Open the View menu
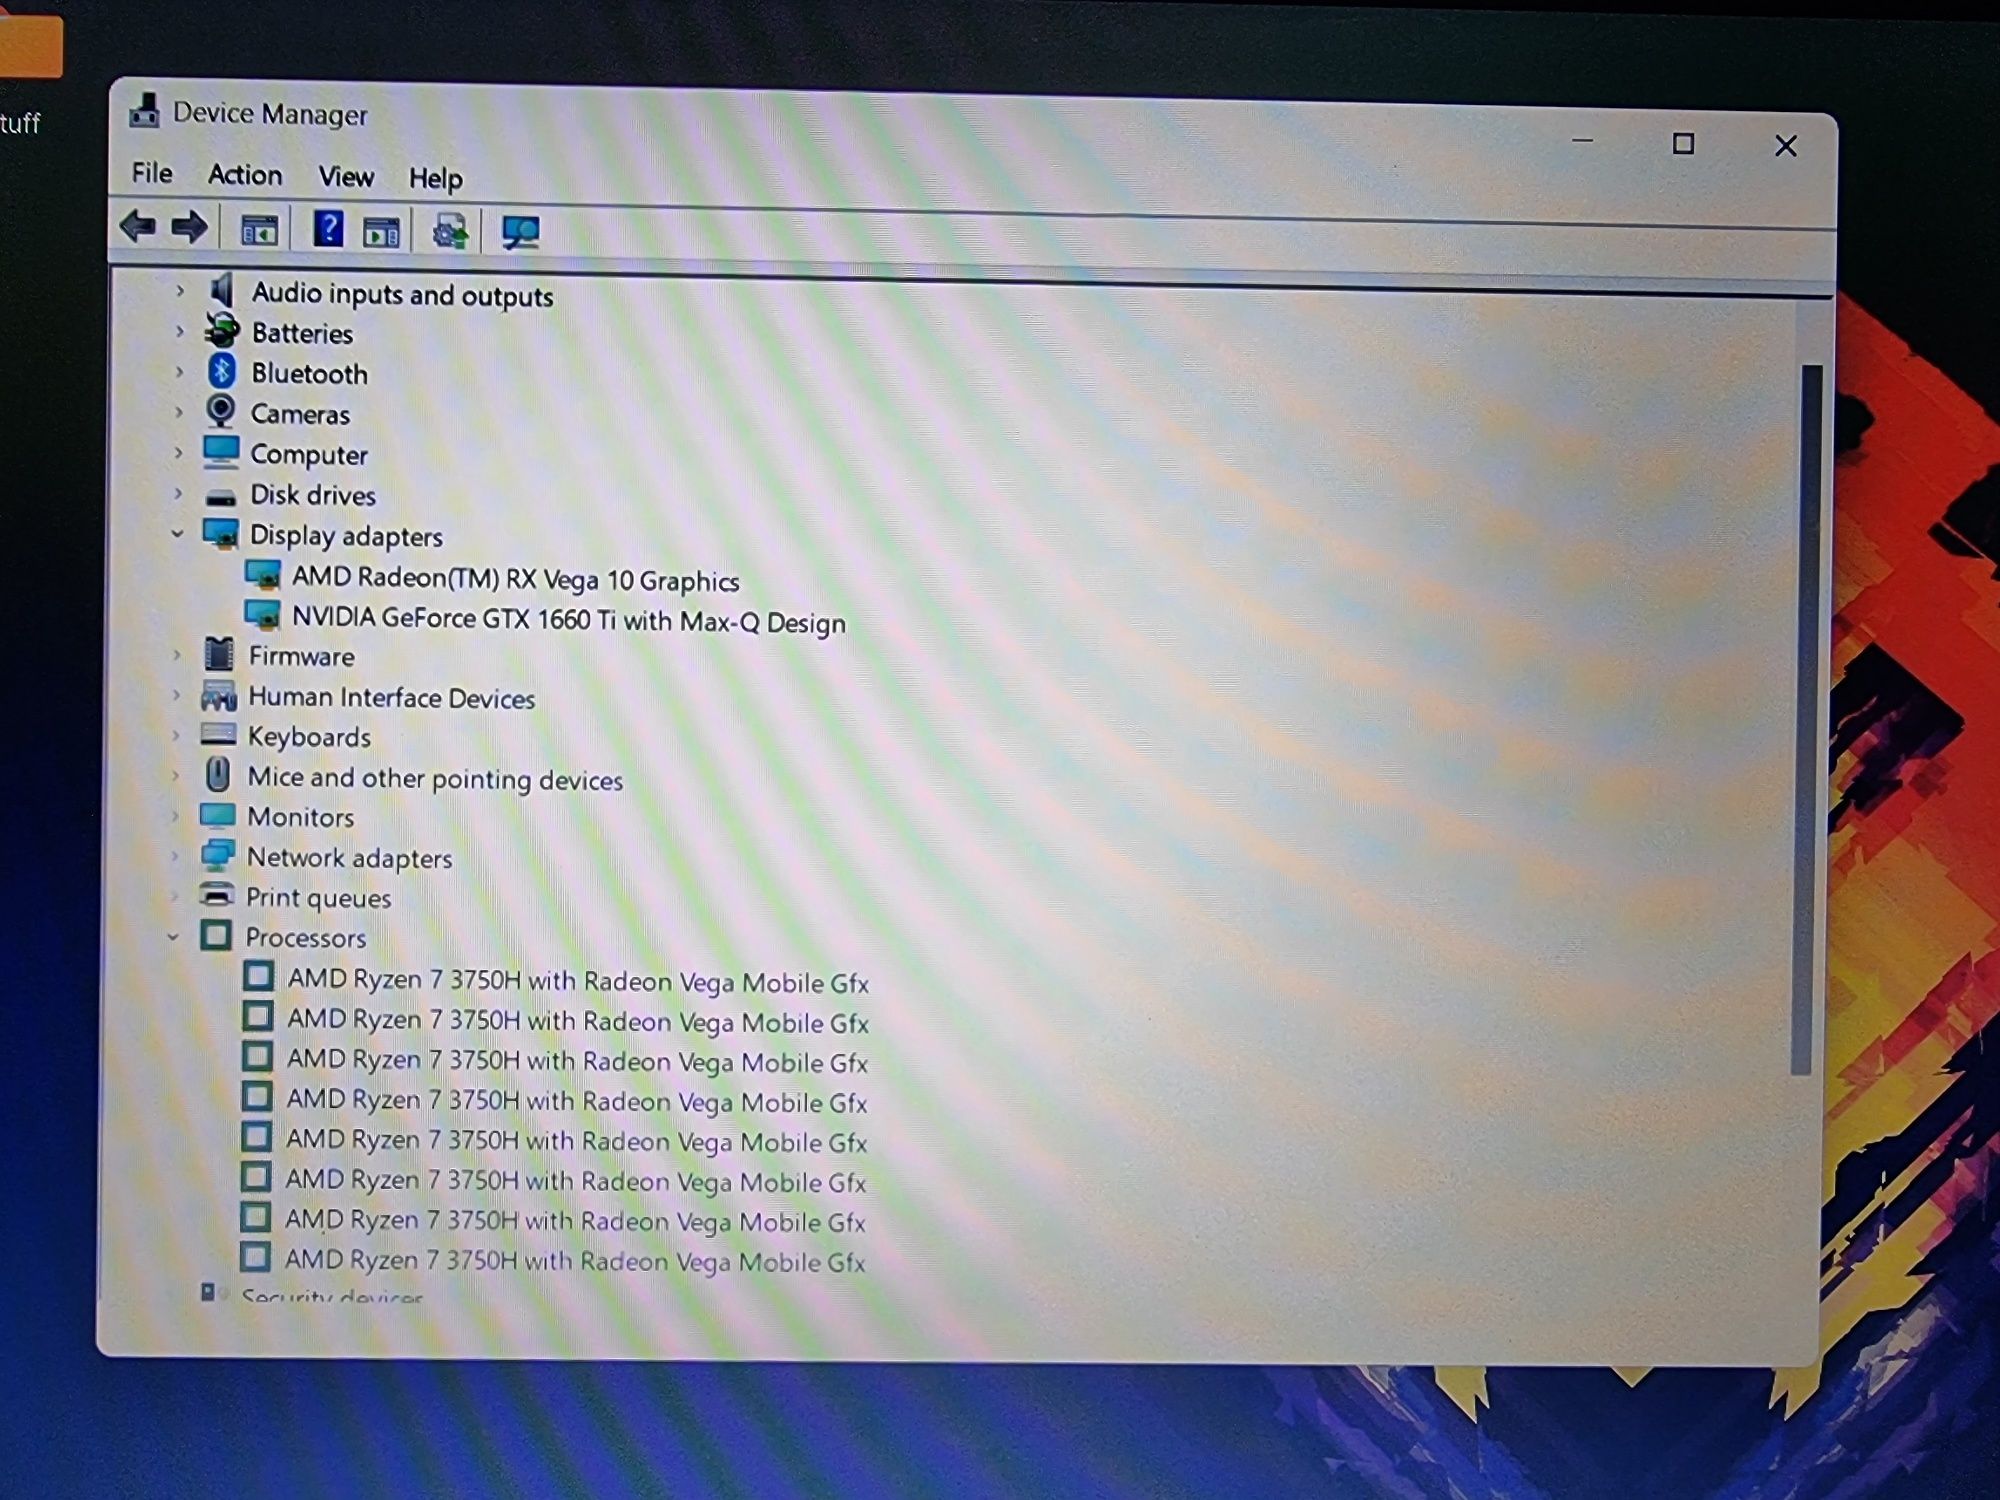The height and width of the screenshot is (1500, 2000). (346, 177)
